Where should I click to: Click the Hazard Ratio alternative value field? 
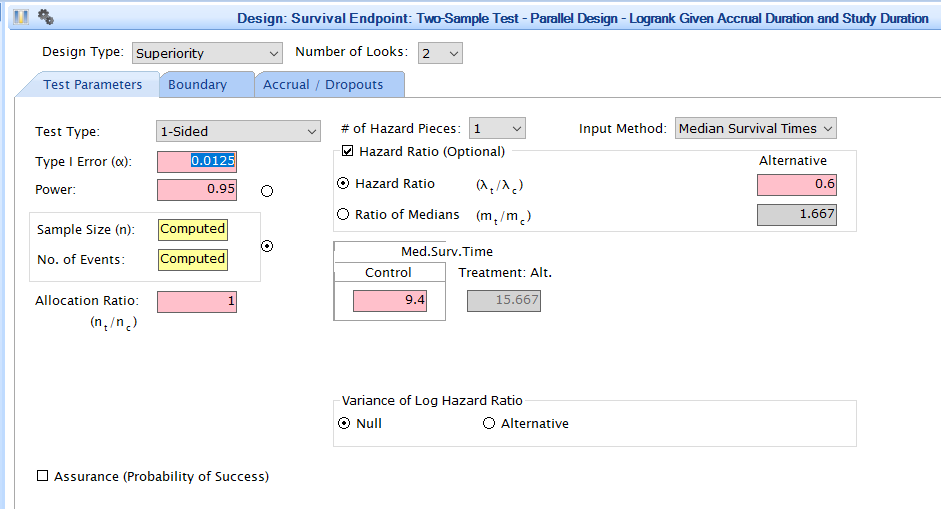(797, 184)
